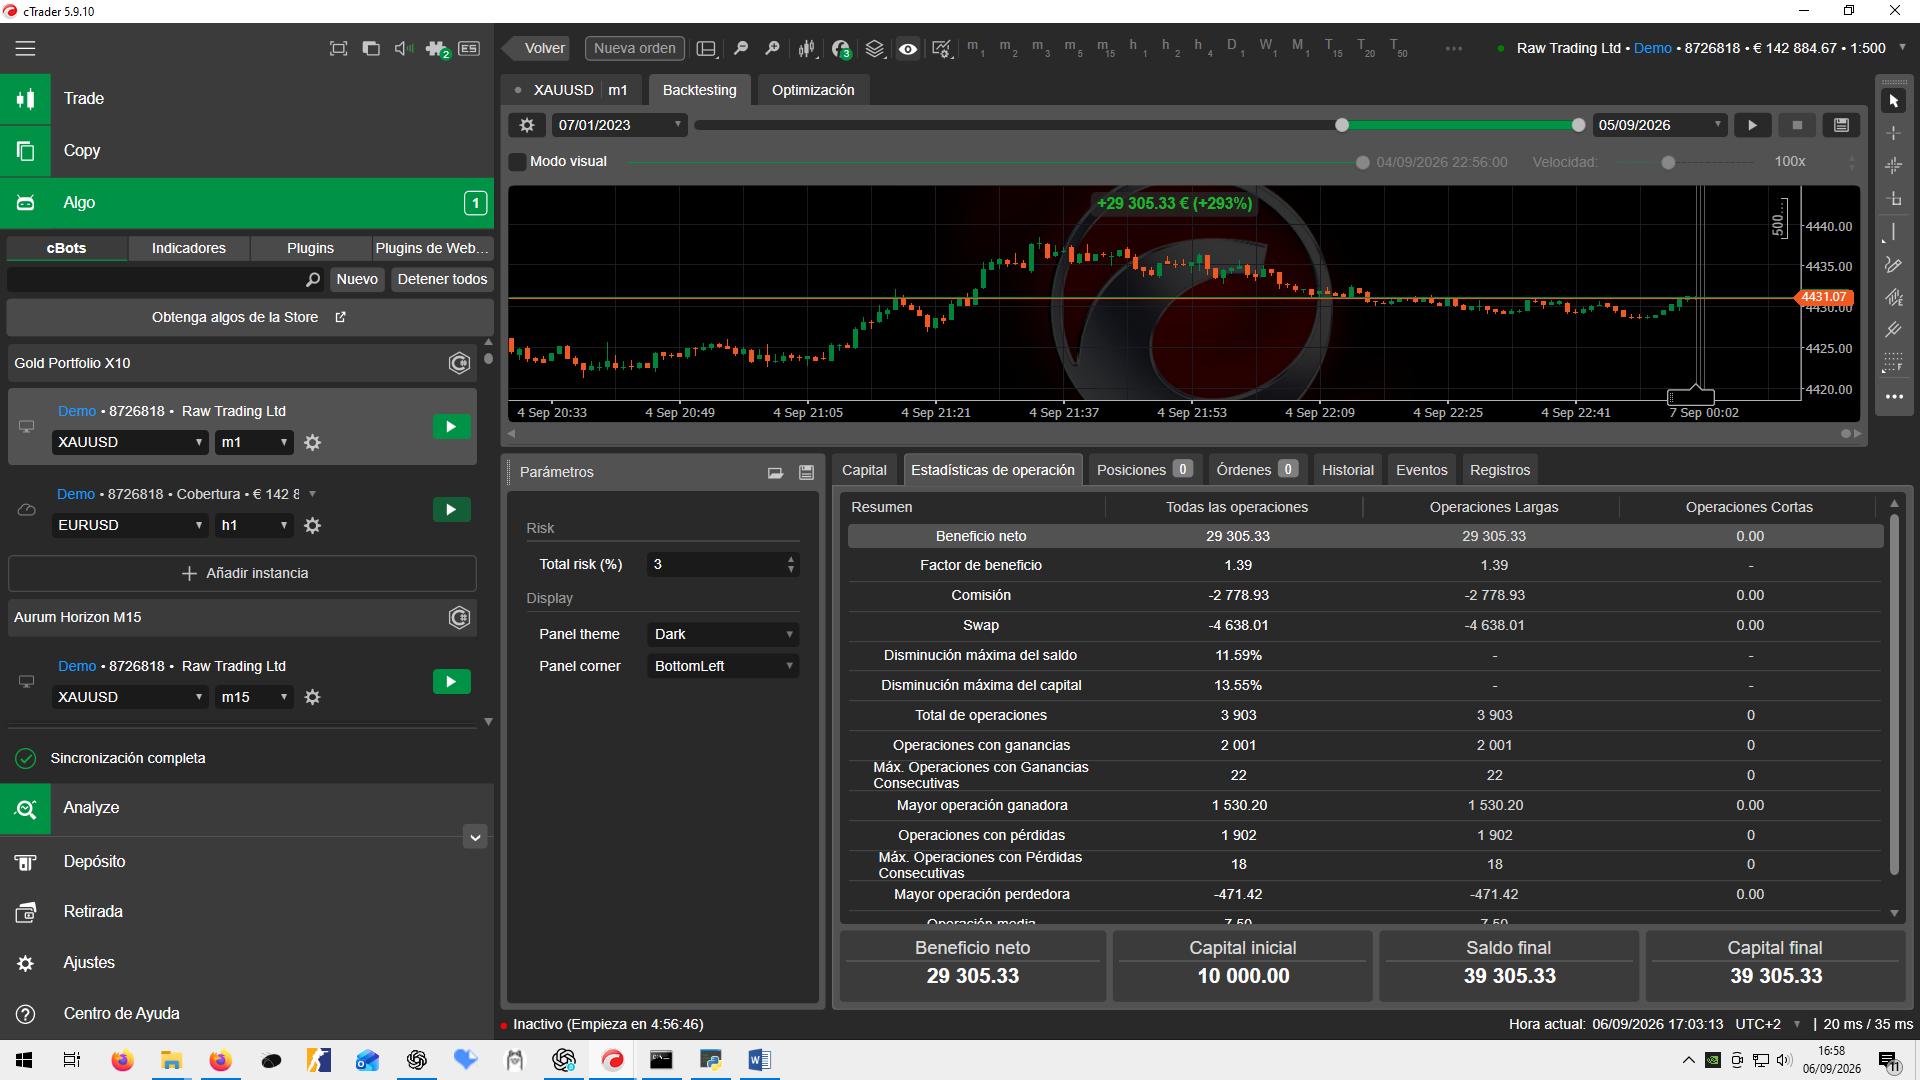1920x1080 pixels.
Task: Click the fullscreen mode icon
Action: pos(338,48)
